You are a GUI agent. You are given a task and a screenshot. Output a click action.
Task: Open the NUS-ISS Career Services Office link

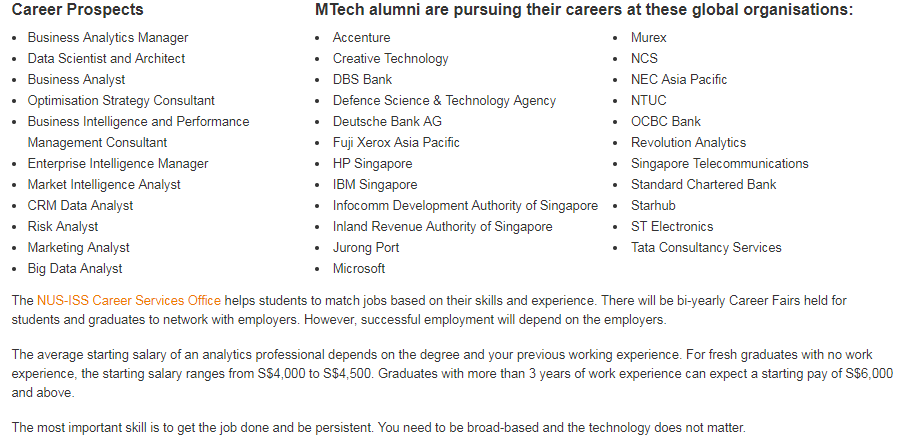click(129, 300)
